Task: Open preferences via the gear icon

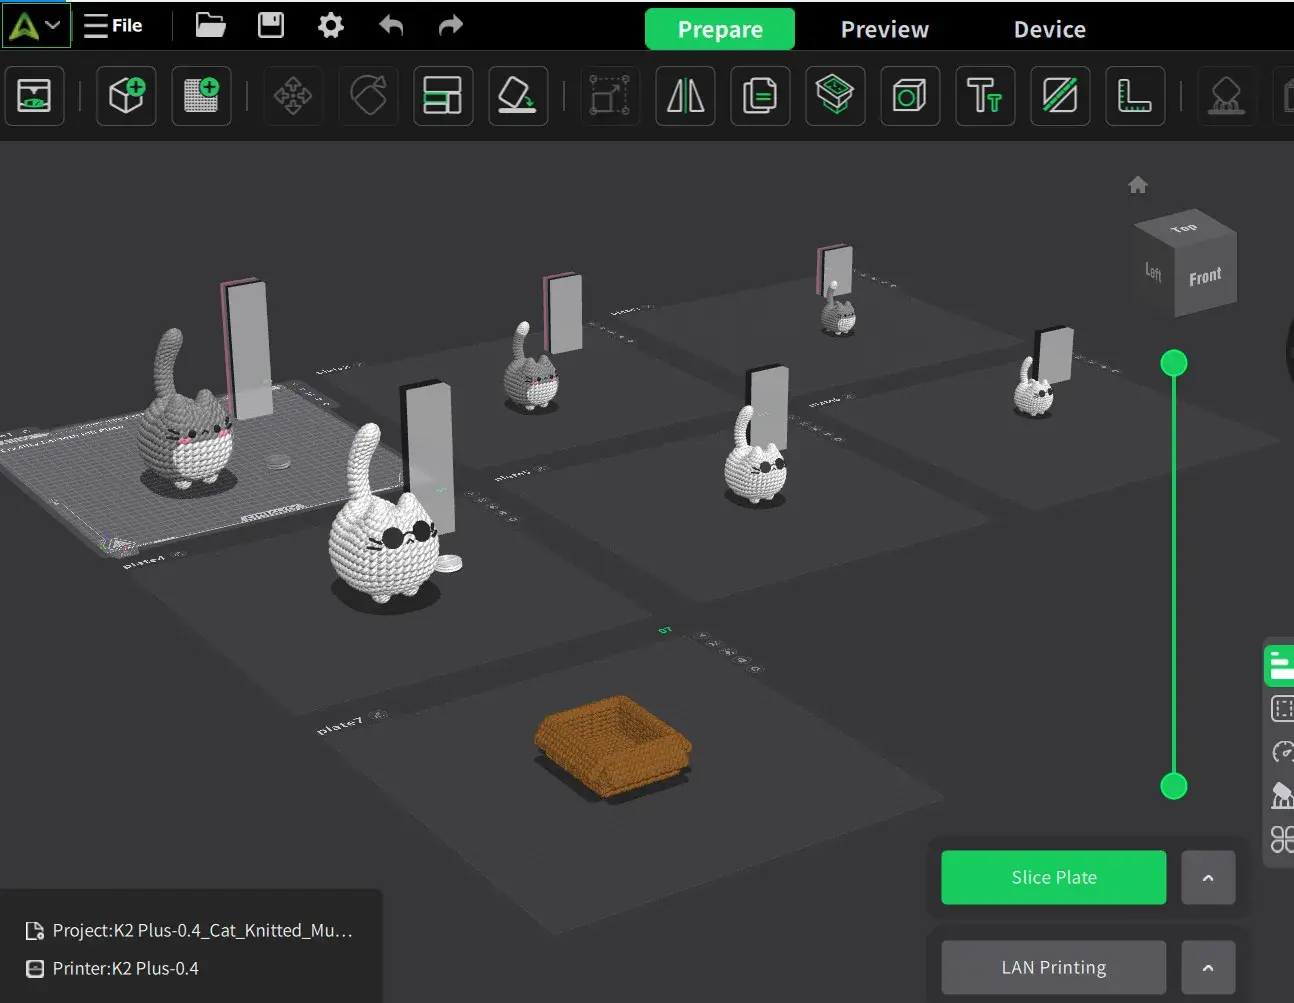Action: (331, 26)
